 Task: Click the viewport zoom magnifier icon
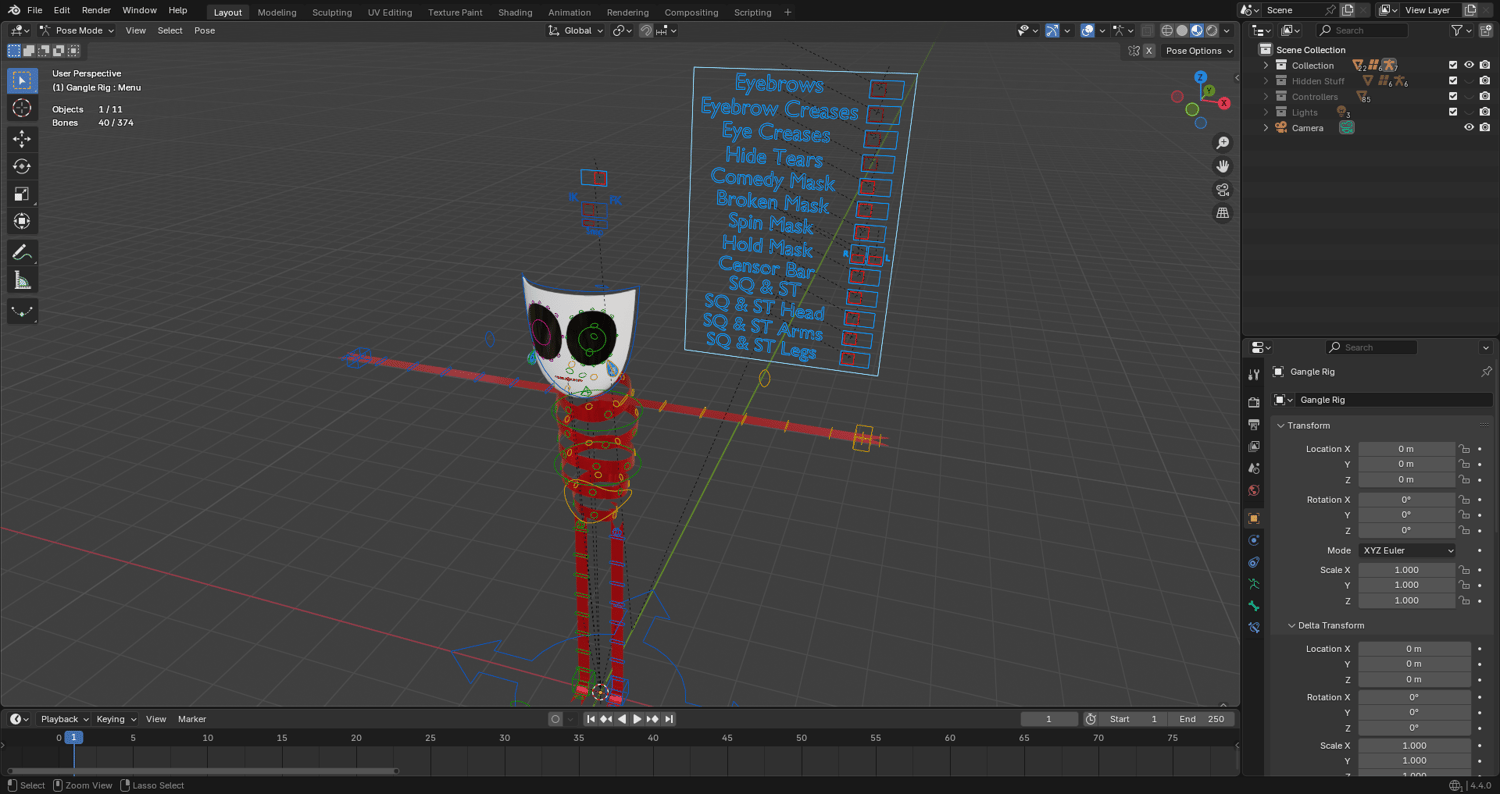tap(1222, 143)
